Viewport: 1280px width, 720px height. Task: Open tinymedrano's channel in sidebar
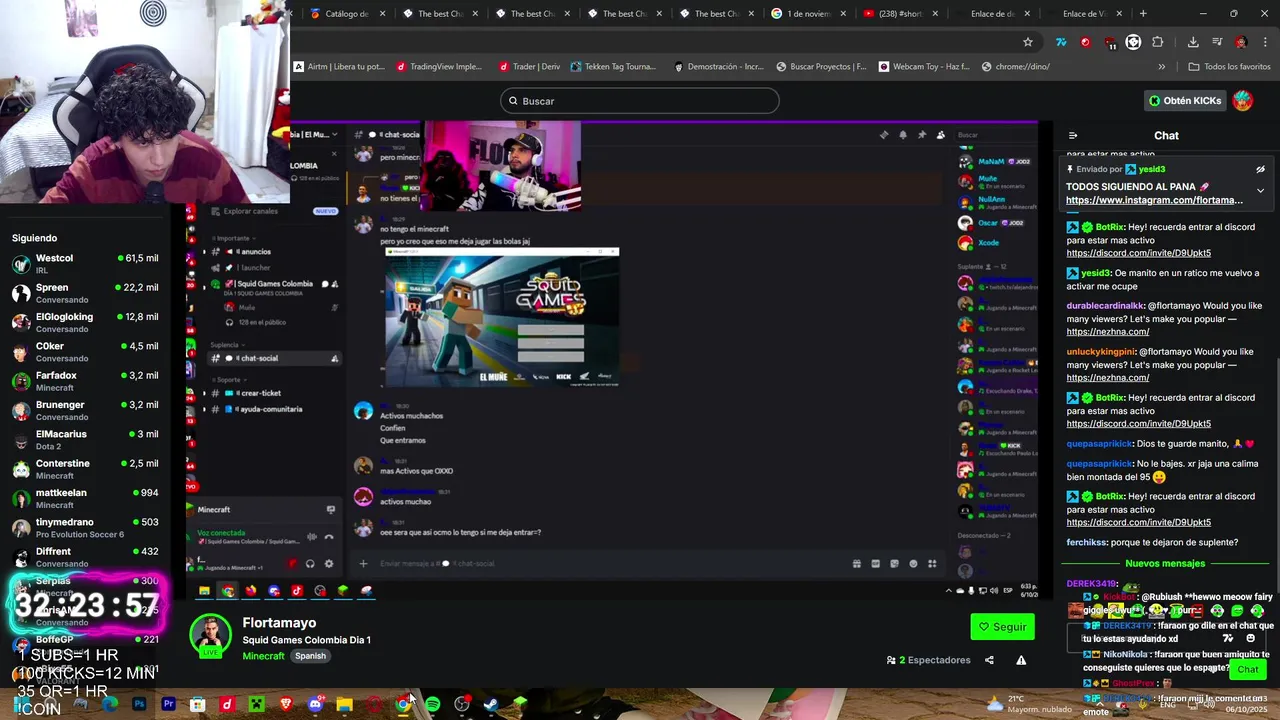click(x=85, y=528)
